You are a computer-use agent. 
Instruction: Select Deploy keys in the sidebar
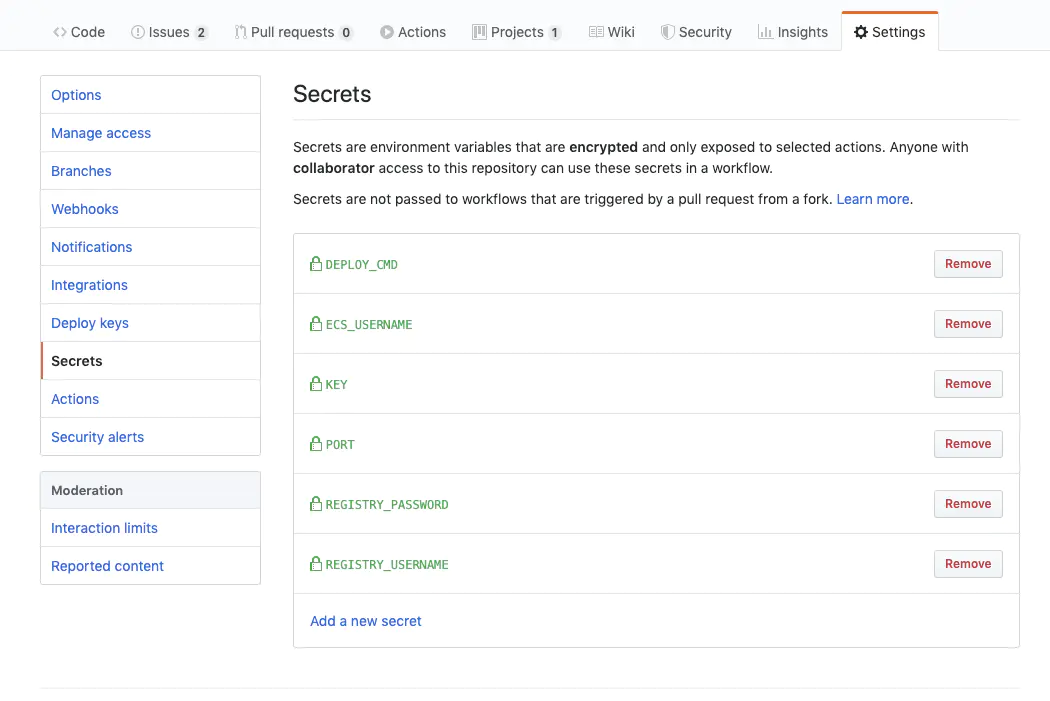point(90,323)
